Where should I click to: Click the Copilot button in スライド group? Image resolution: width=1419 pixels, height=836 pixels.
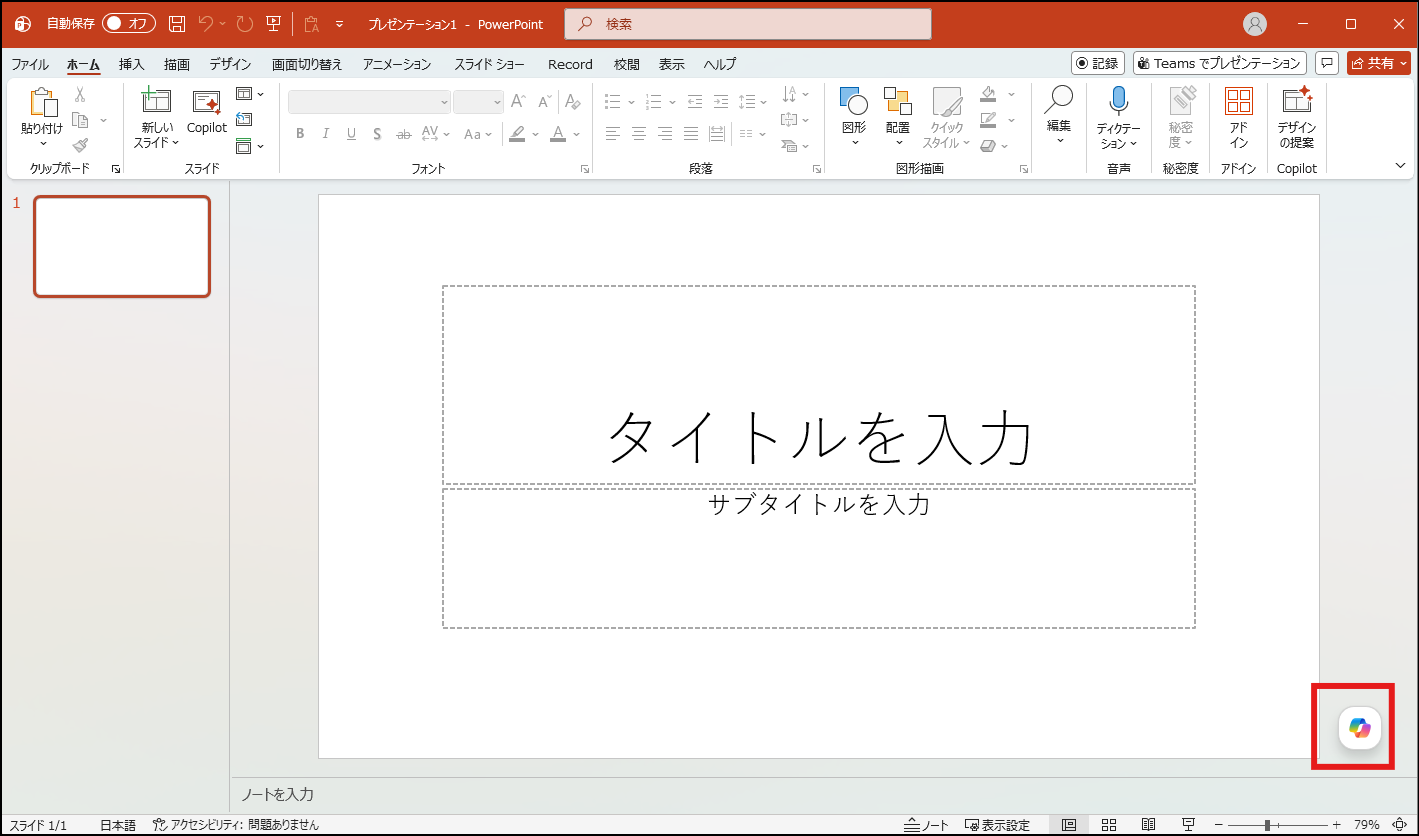coord(207,111)
